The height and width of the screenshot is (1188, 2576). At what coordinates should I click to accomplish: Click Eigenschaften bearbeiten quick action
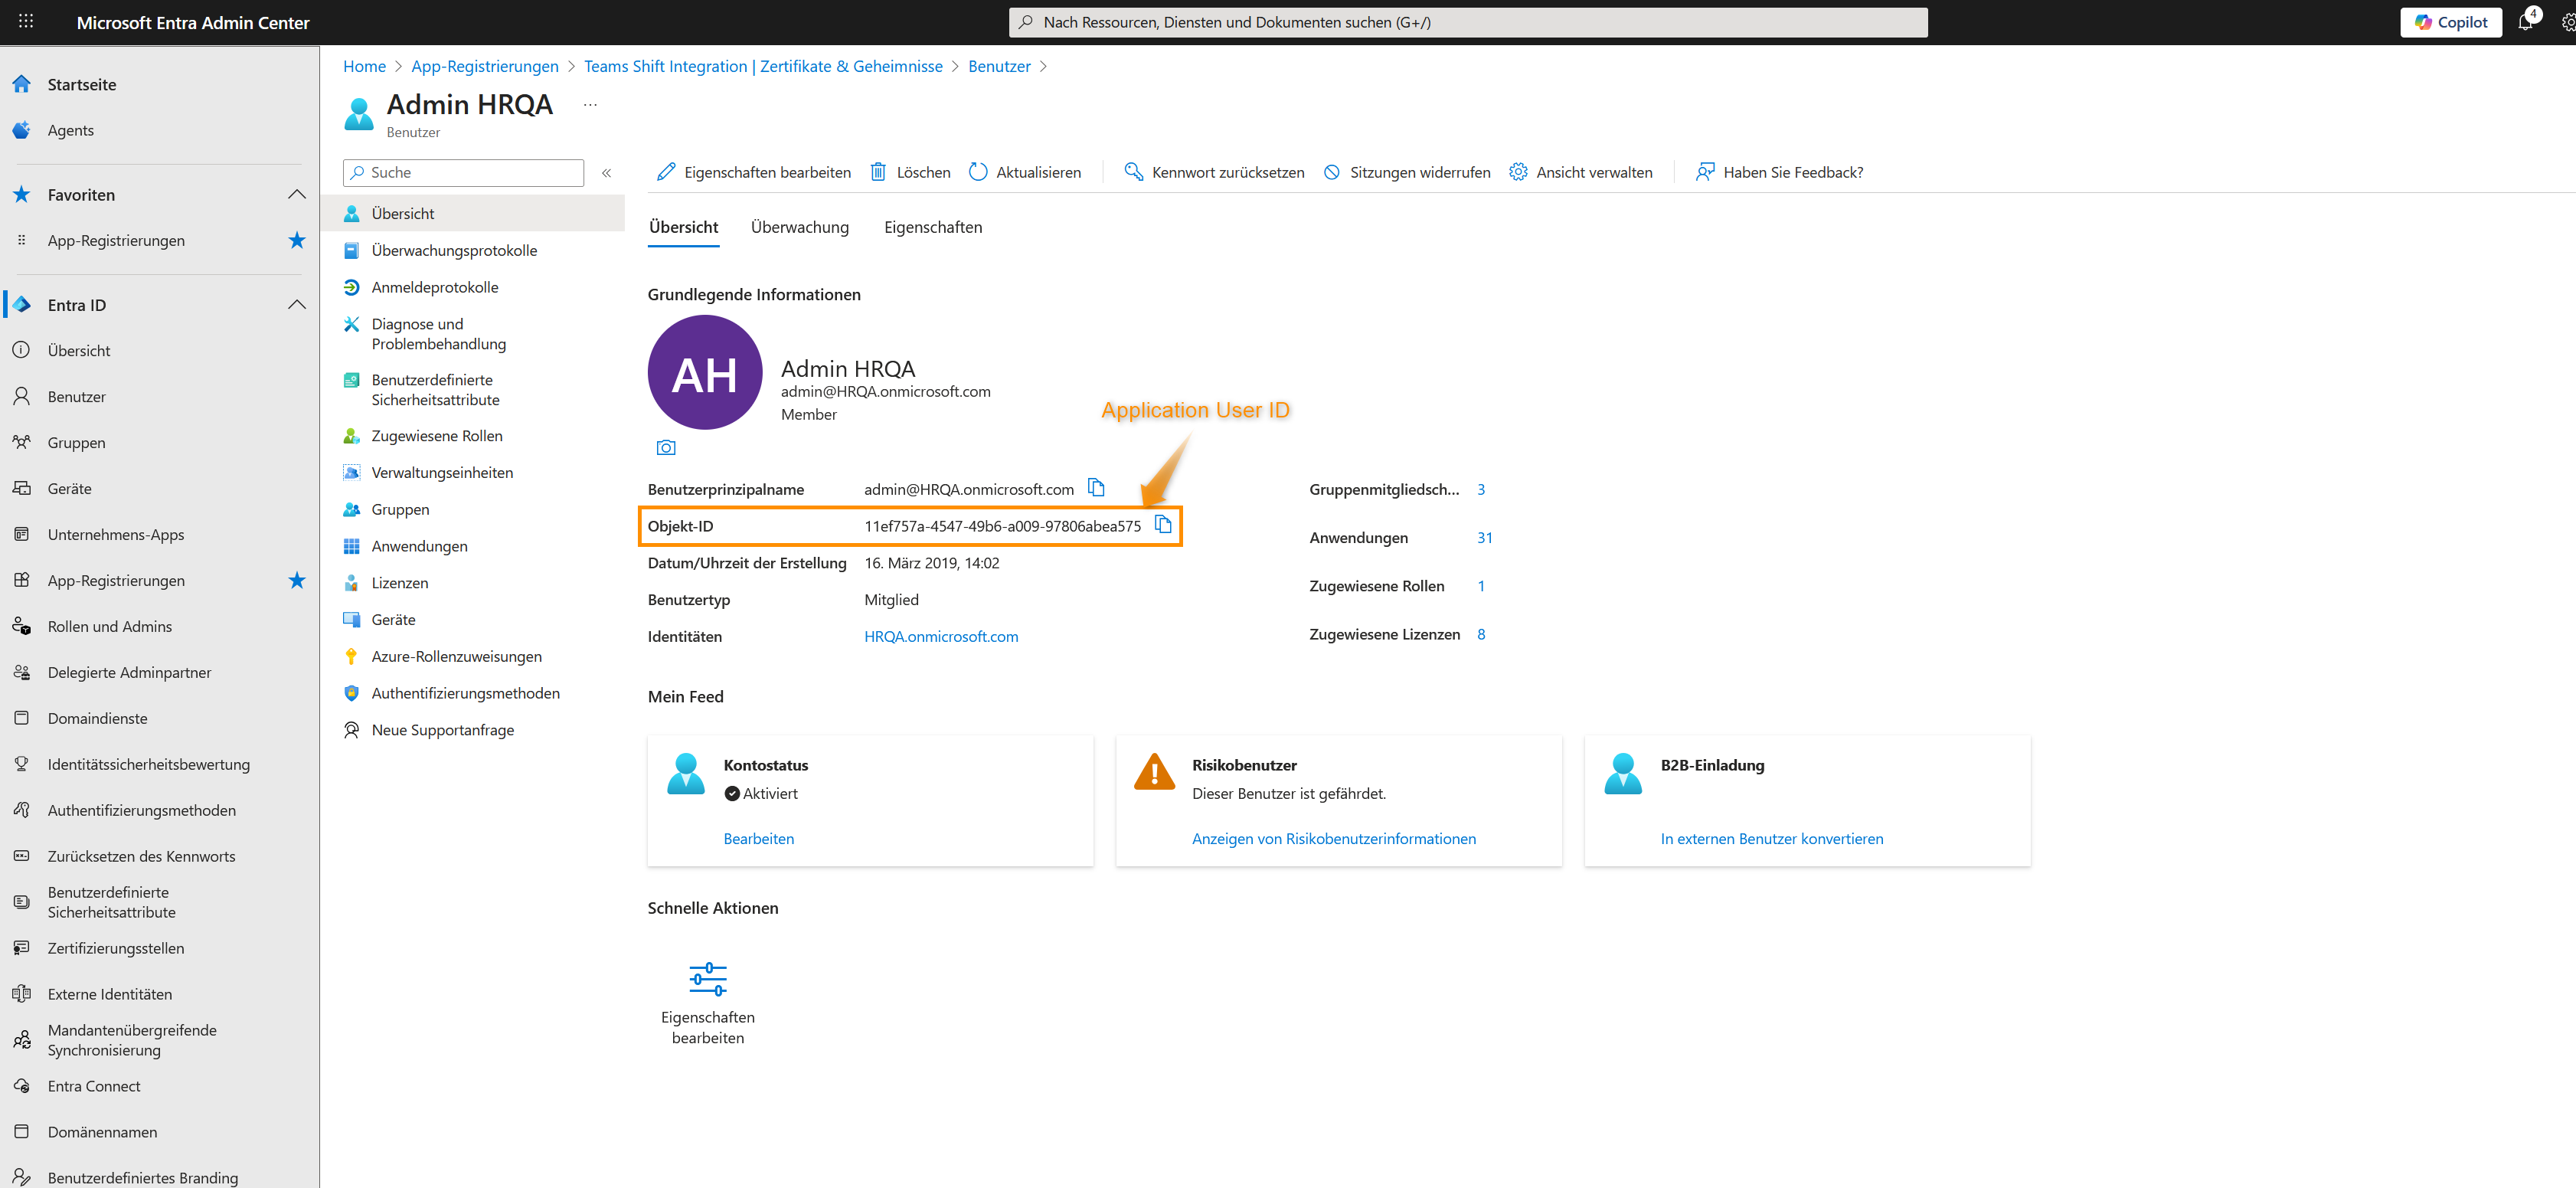[708, 1003]
